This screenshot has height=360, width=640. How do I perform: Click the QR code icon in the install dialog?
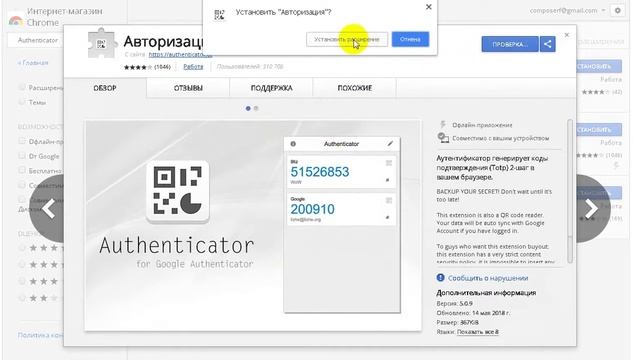(x=219, y=15)
